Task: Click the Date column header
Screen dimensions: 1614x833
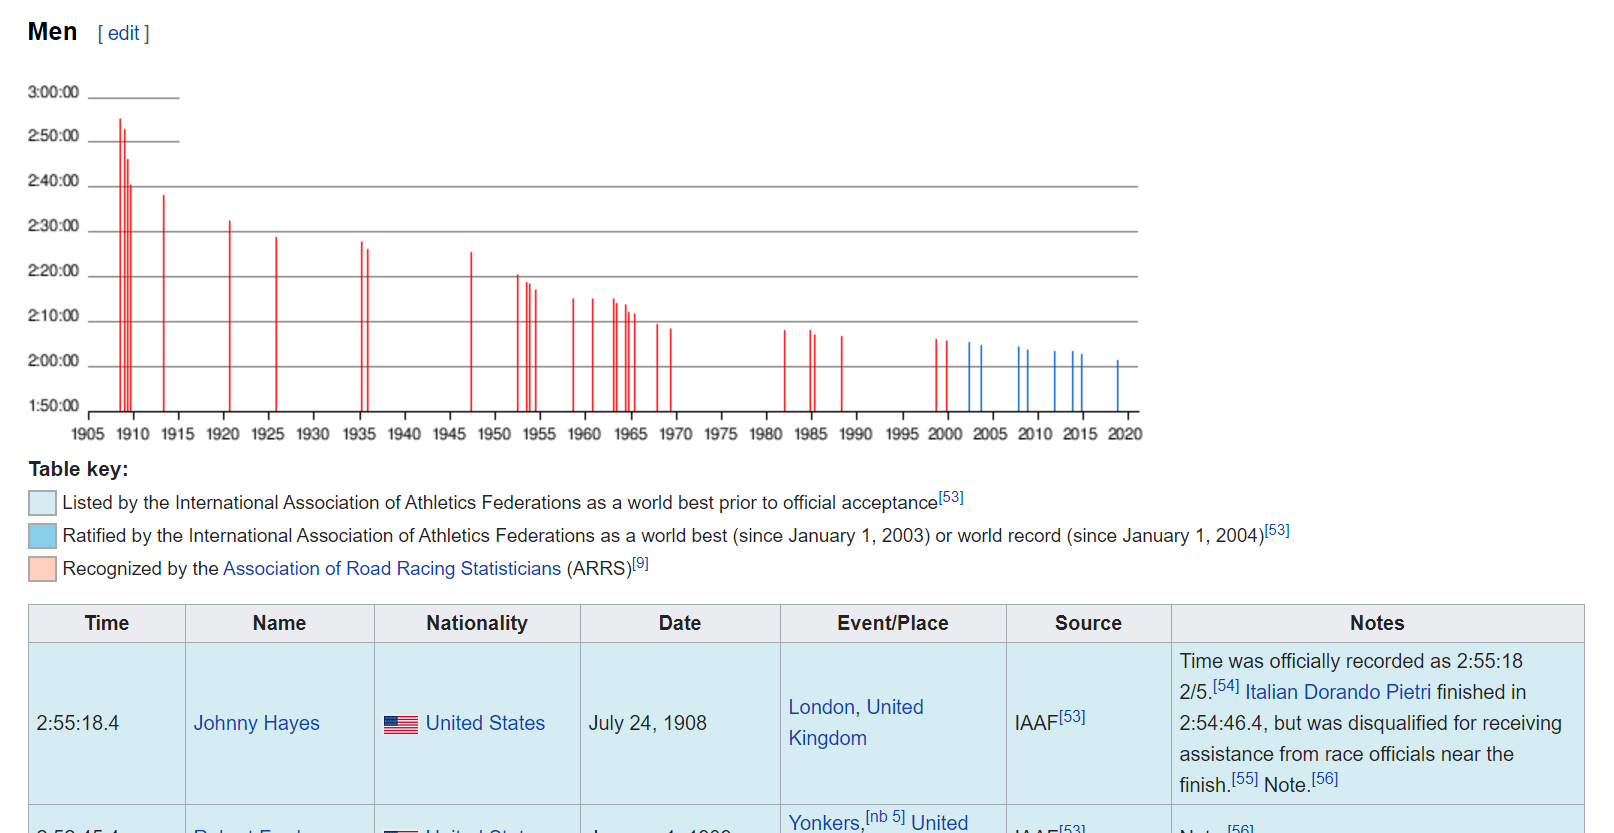Action: click(680, 623)
